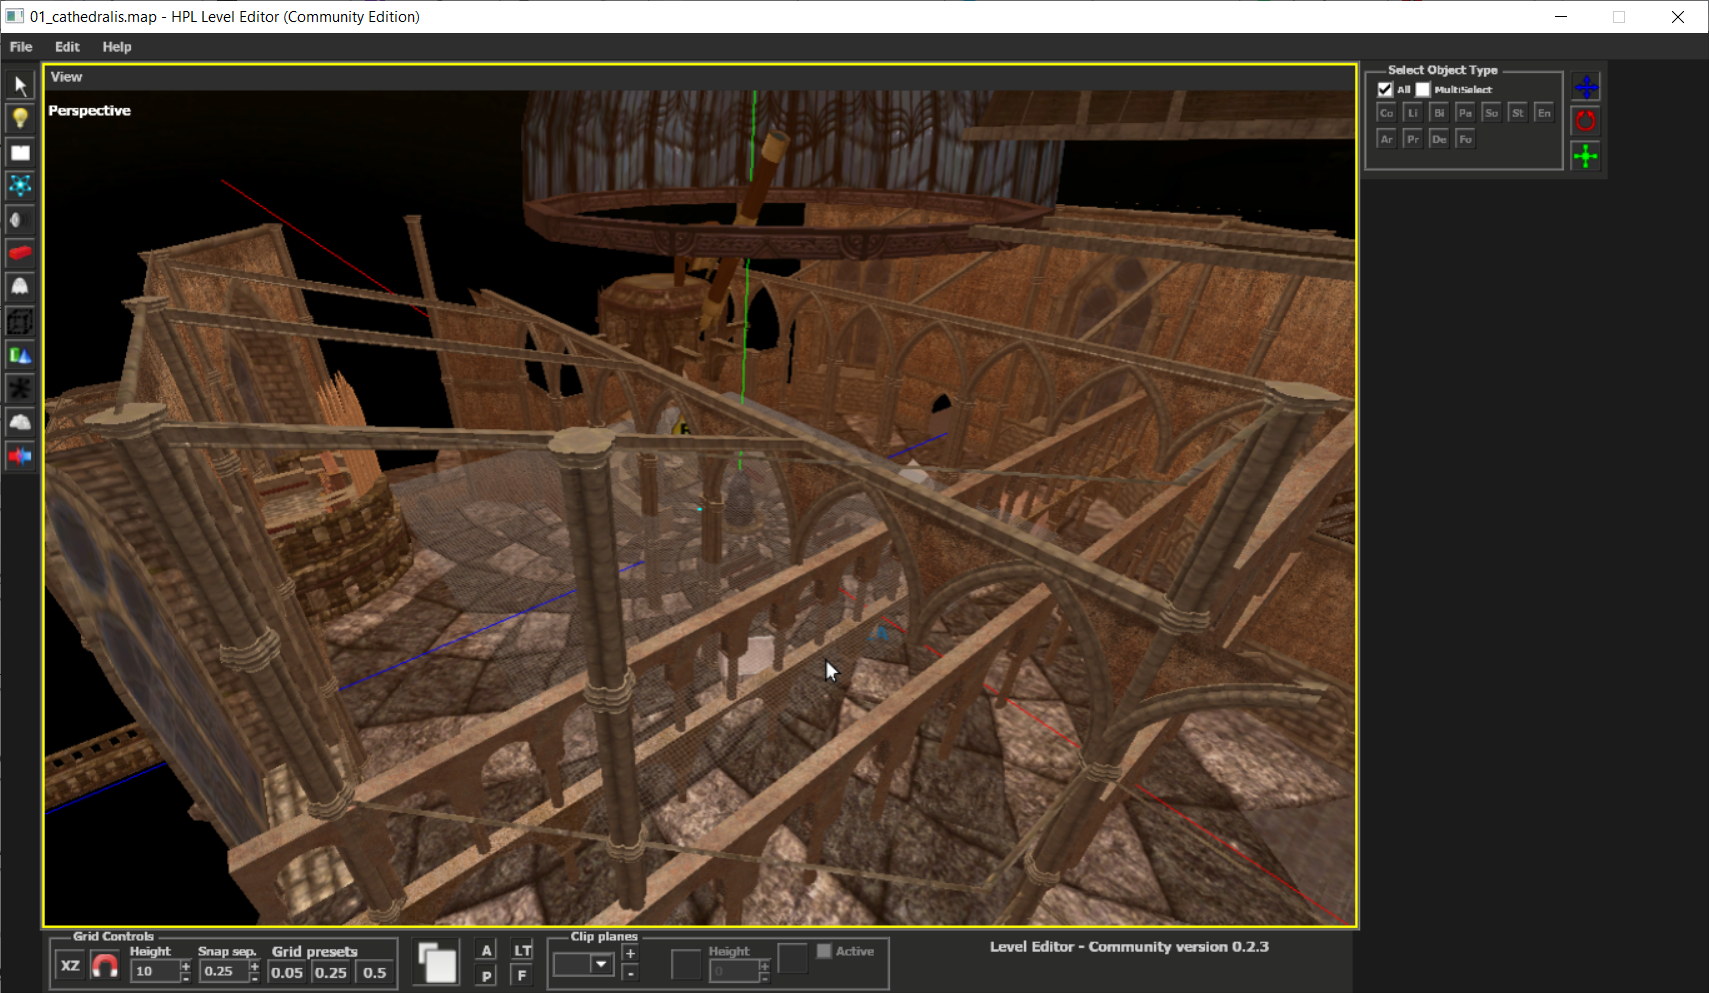
Task: Uncheck the All object type checkbox
Action: (1385, 89)
